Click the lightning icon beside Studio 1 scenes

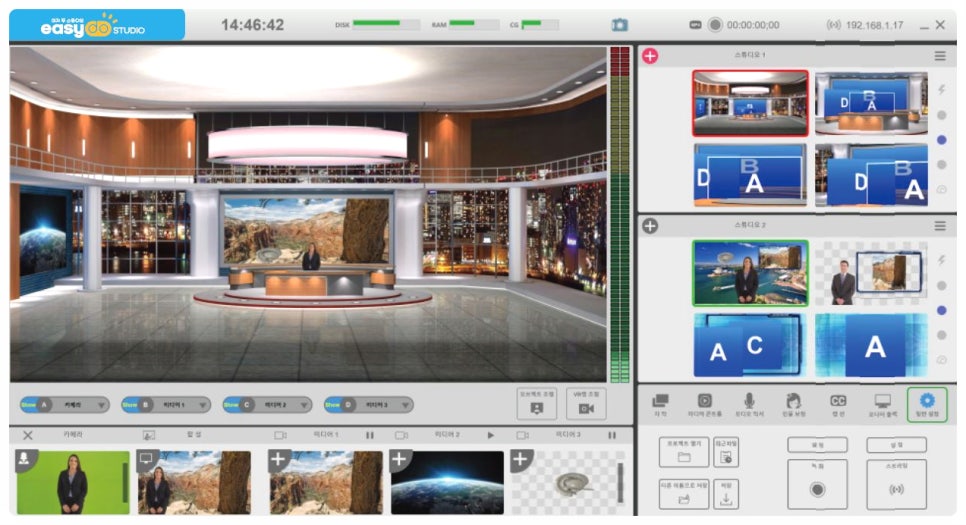click(941, 90)
